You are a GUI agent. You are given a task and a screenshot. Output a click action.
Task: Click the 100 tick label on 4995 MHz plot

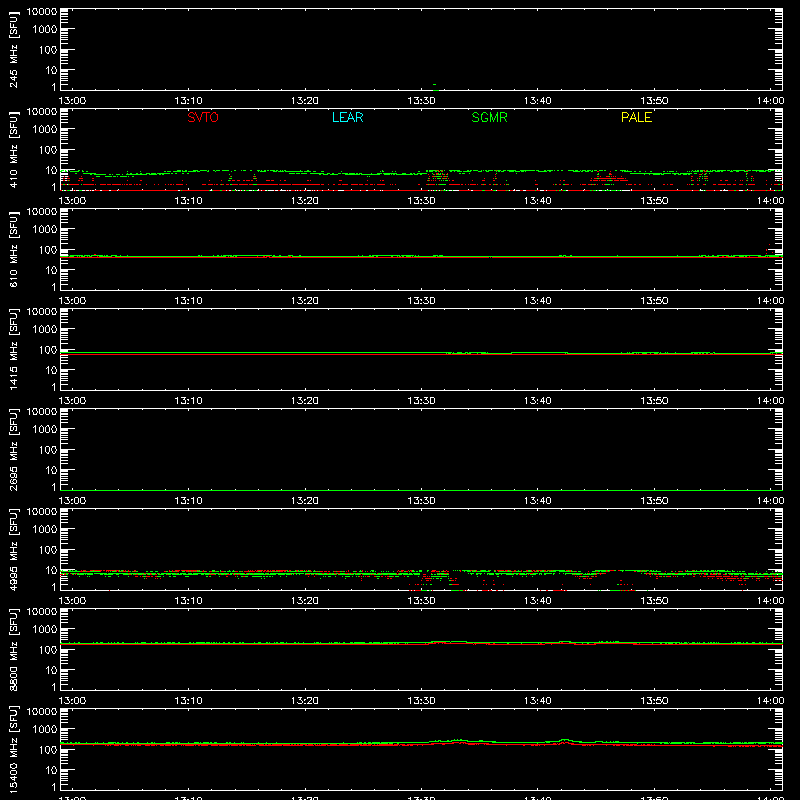[48, 550]
